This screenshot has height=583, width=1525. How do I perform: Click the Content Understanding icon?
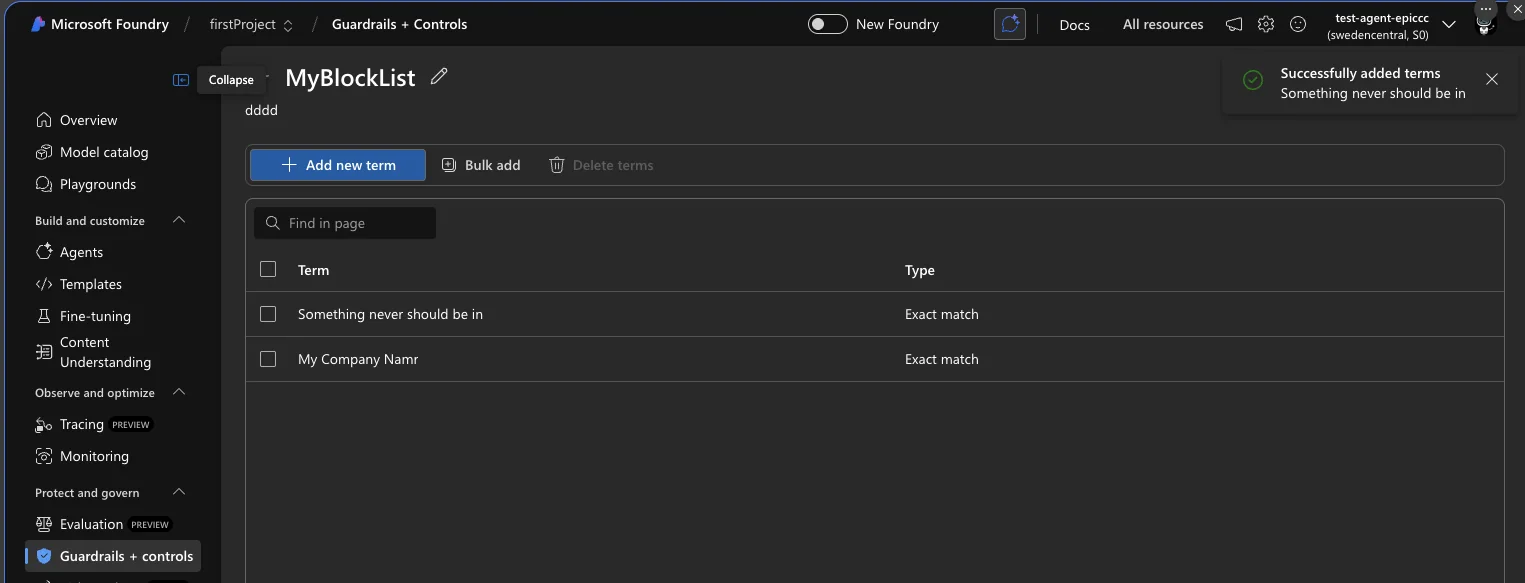tap(44, 352)
